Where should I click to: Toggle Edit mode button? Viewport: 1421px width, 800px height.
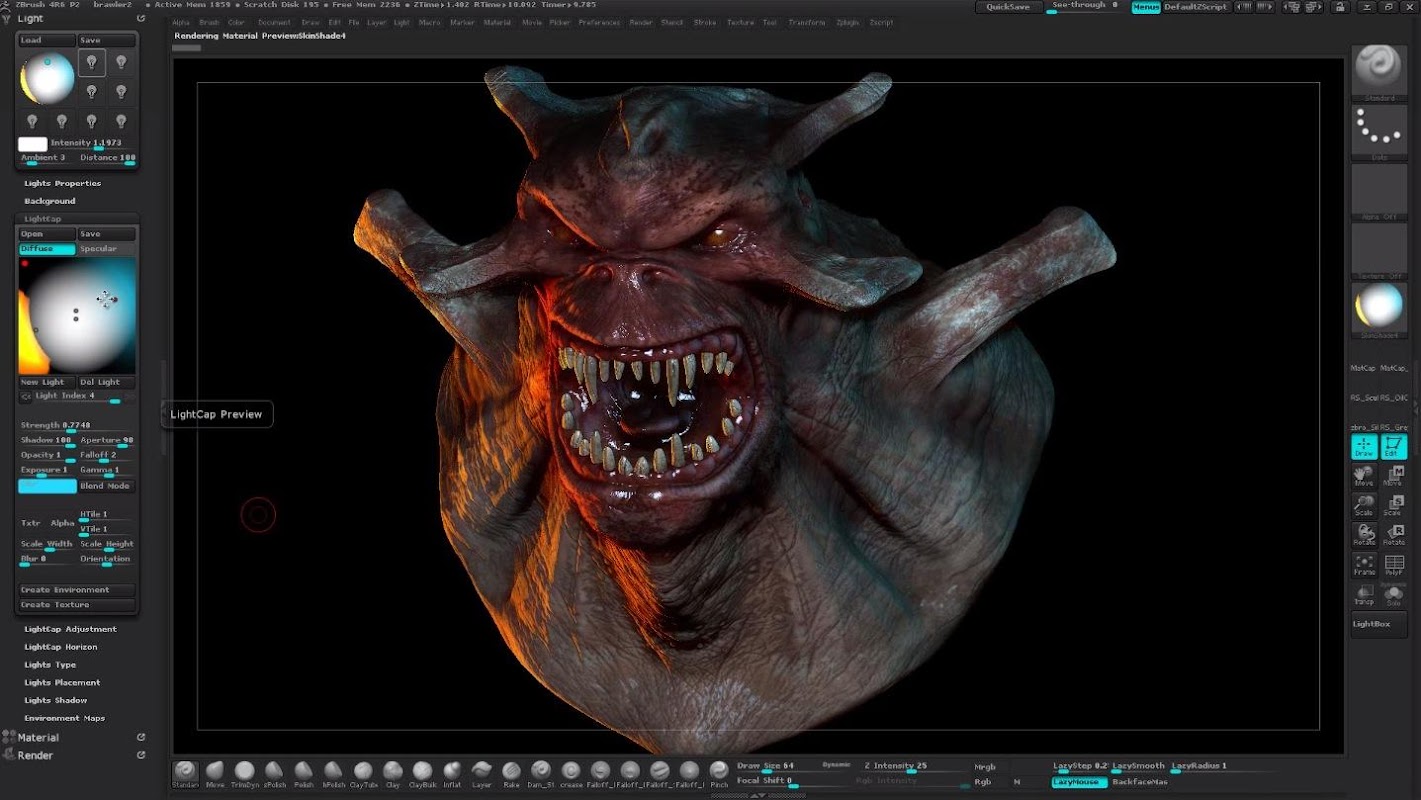click(x=1394, y=447)
